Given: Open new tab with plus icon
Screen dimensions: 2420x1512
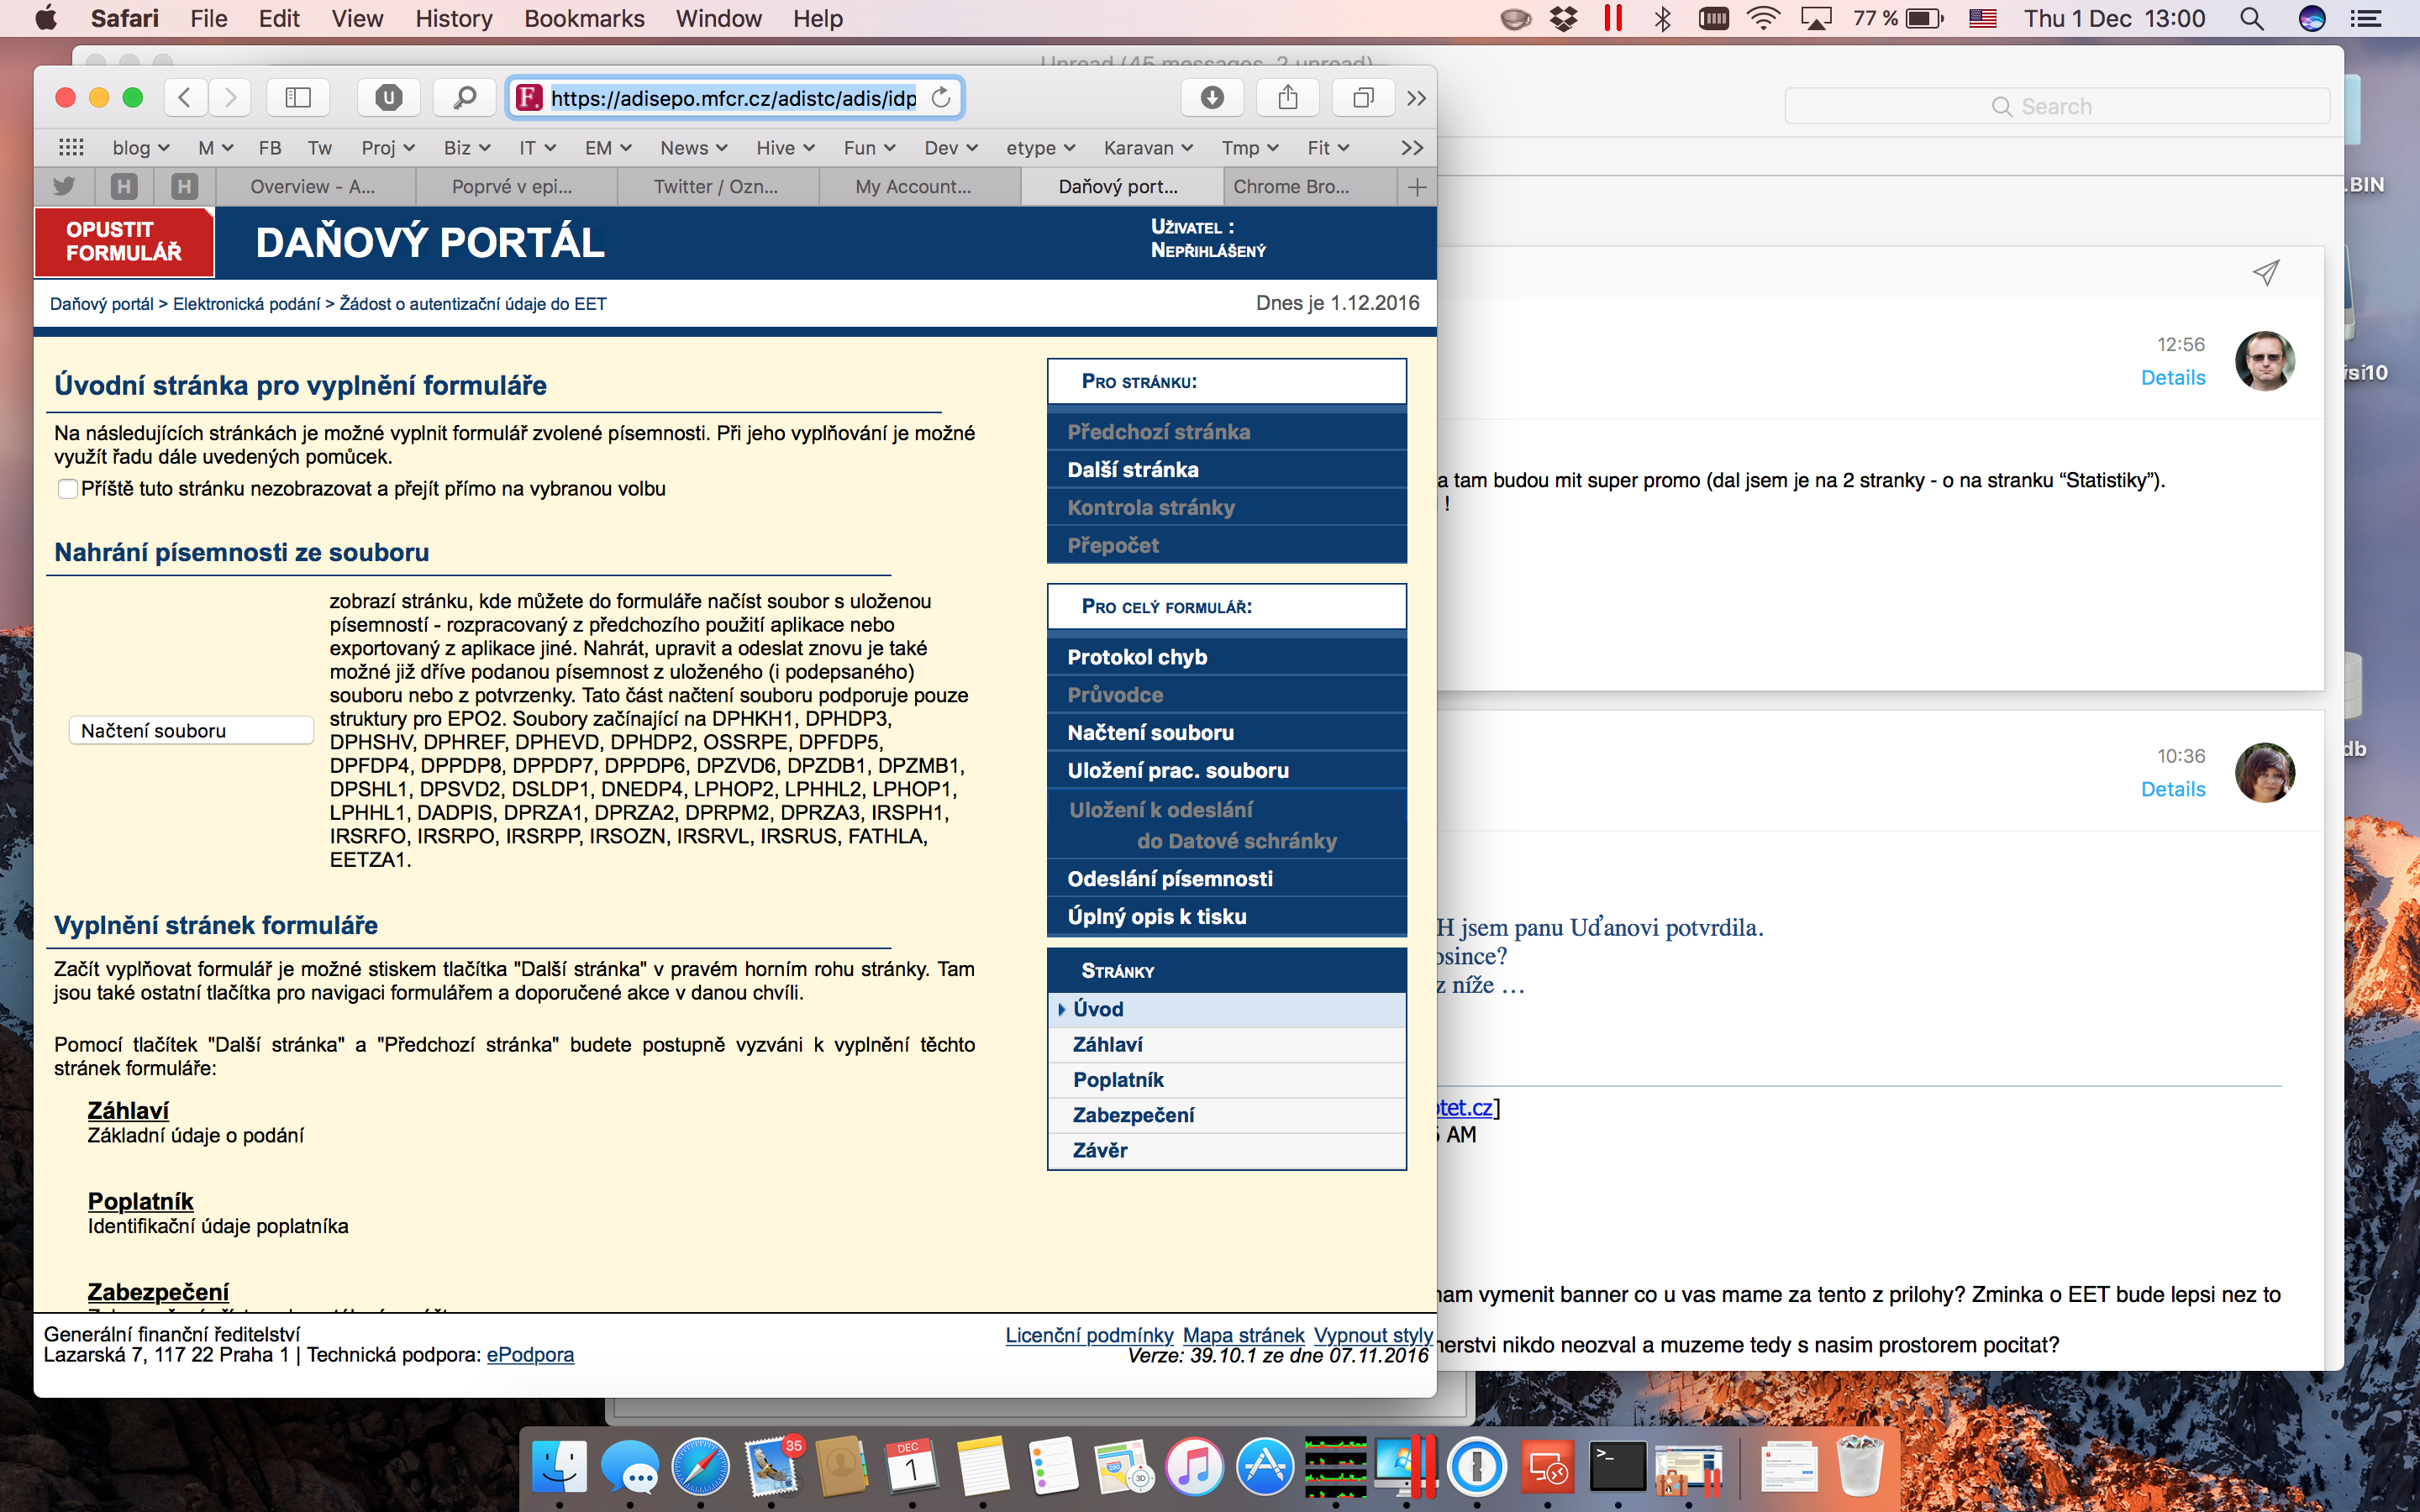Looking at the screenshot, I should click(x=1416, y=187).
